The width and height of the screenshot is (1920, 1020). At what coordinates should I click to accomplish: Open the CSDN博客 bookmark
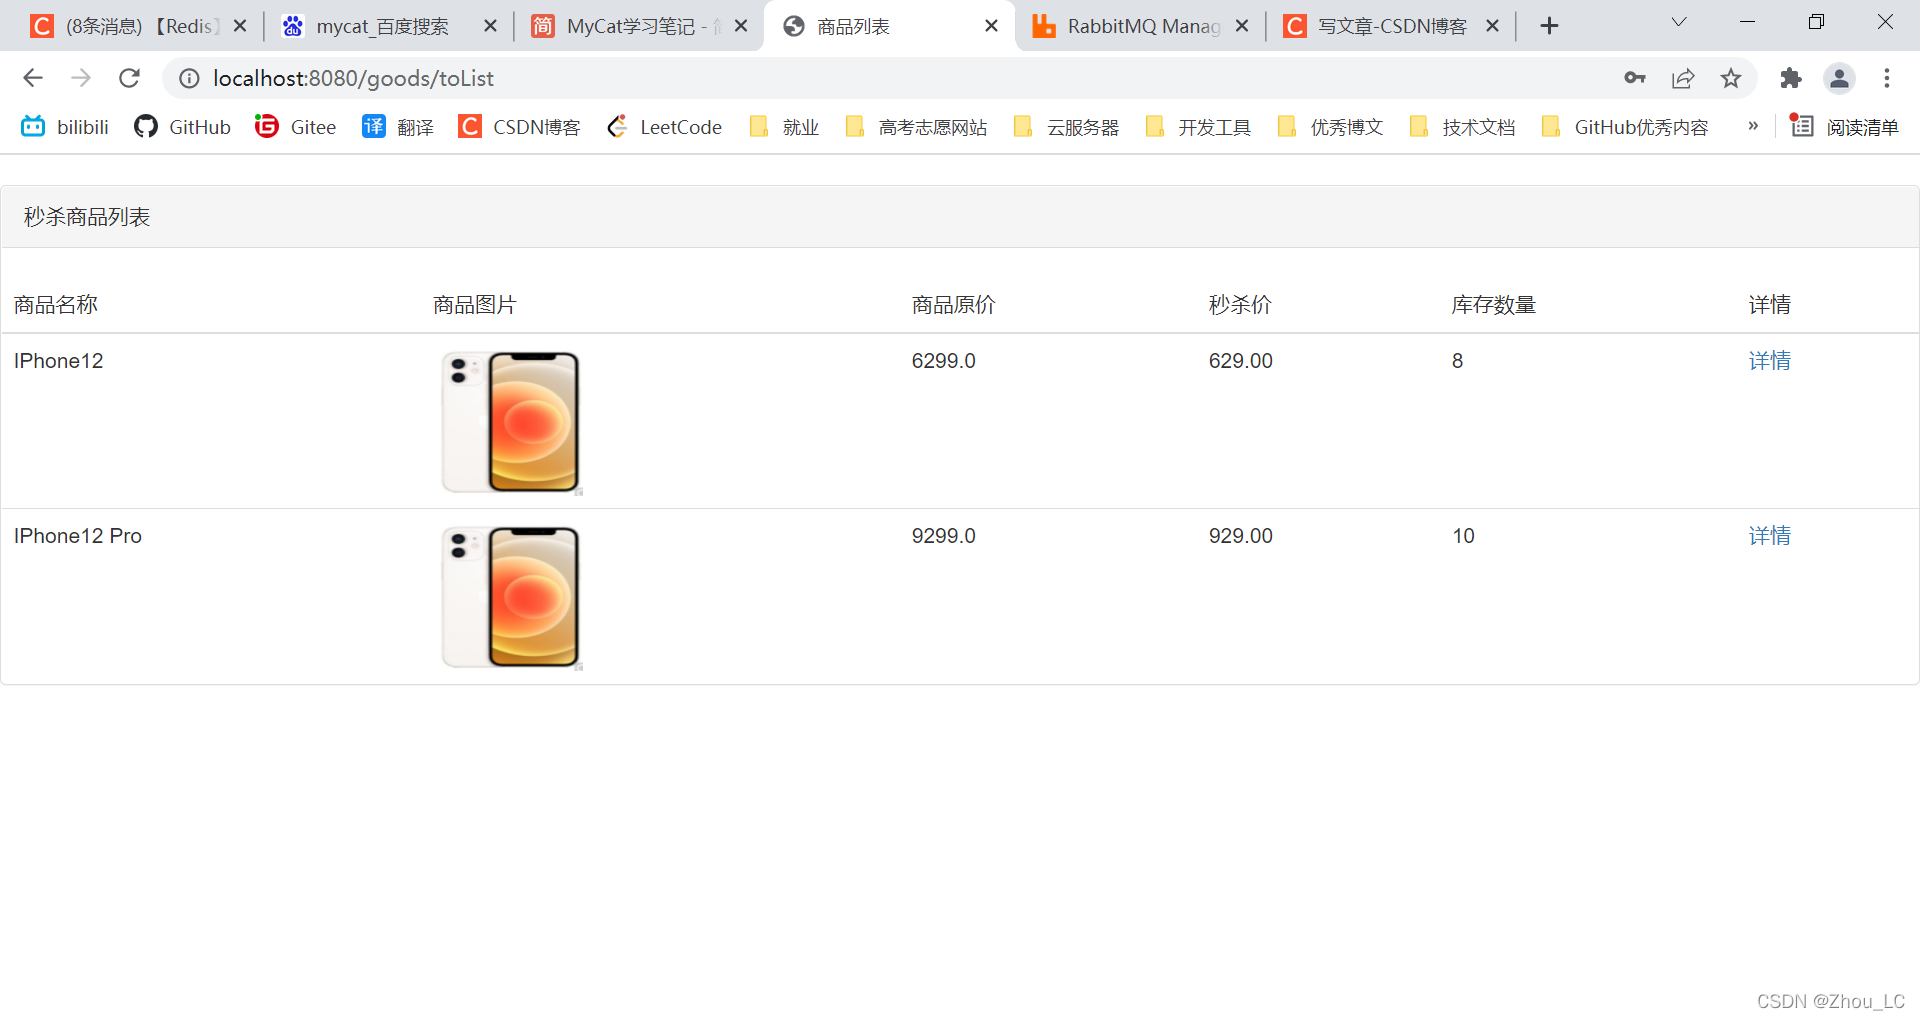pos(519,127)
